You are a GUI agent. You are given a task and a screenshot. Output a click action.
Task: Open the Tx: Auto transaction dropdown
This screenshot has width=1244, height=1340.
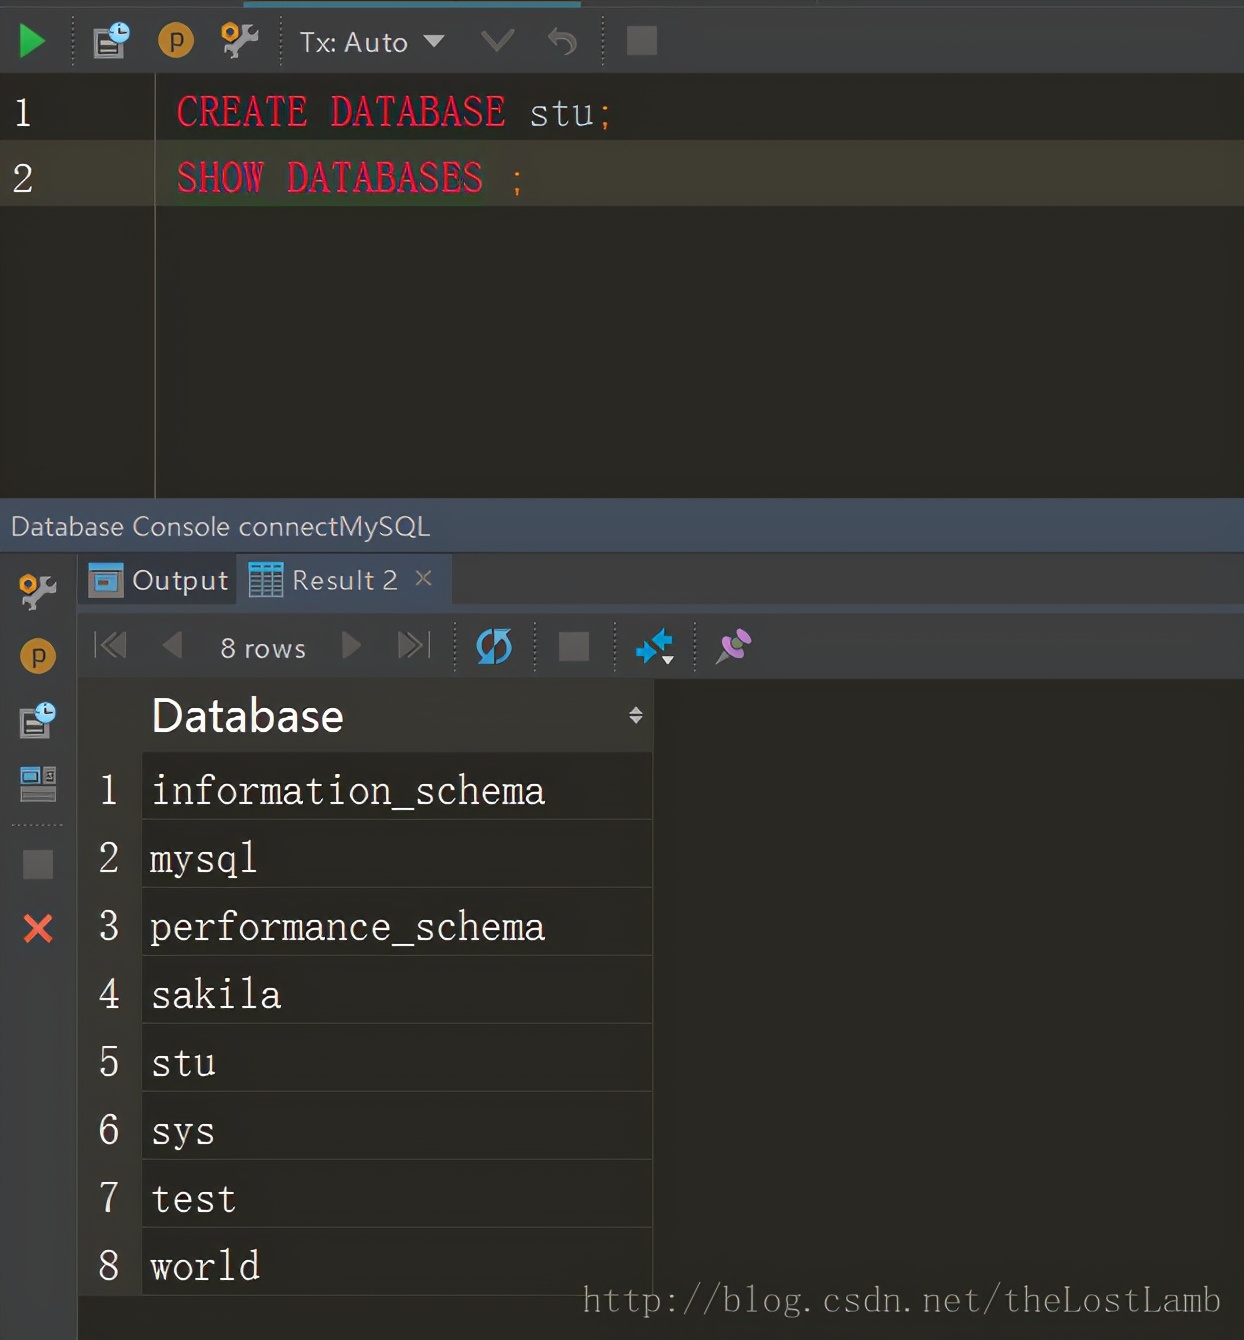[x=370, y=41]
